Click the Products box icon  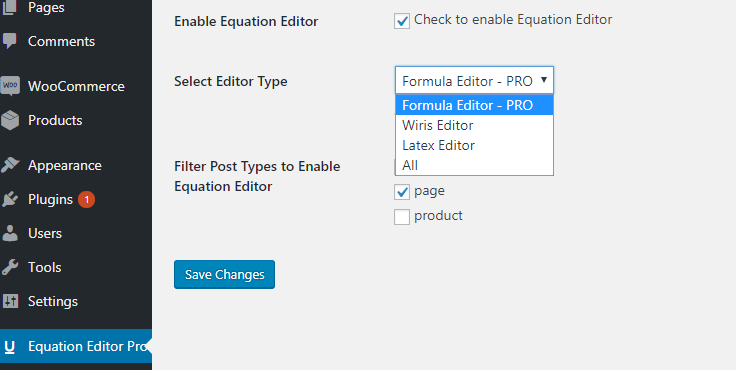10,120
